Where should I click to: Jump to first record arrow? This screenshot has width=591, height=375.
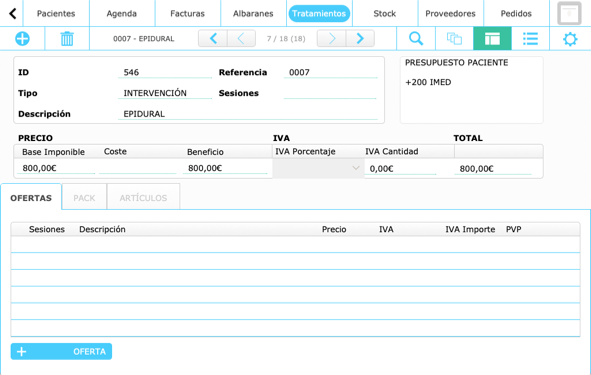[213, 38]
